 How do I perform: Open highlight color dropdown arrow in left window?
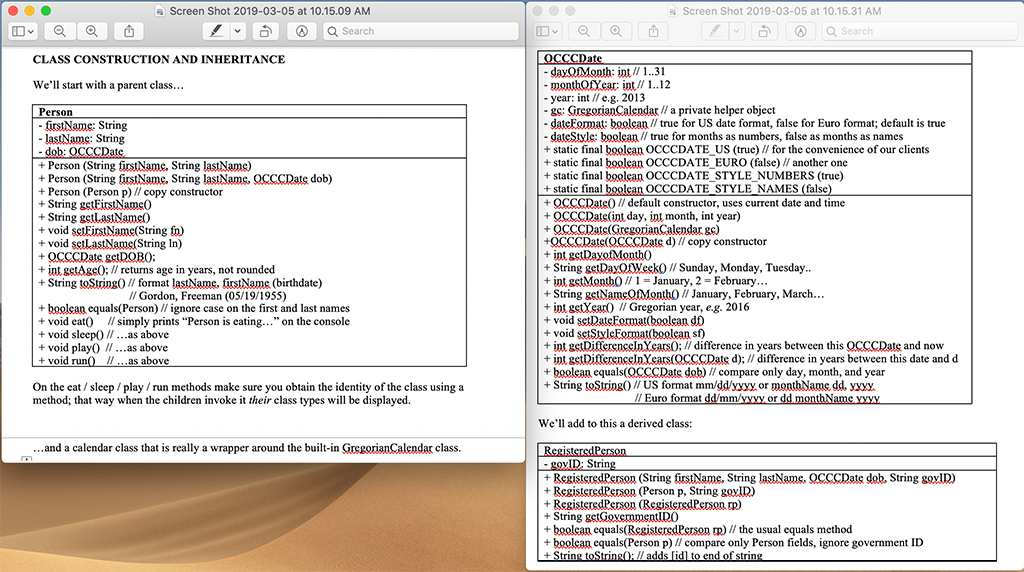[x=238, y=31]
